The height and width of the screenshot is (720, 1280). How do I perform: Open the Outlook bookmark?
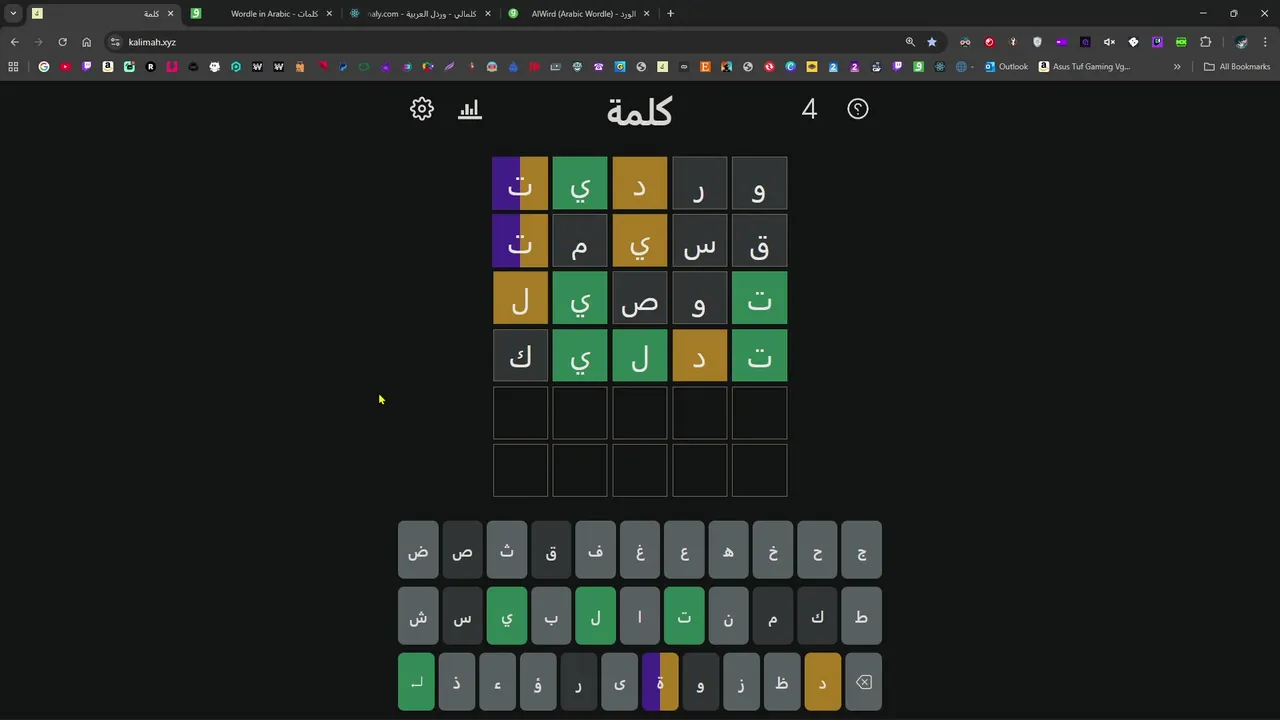click(1006, 67)
